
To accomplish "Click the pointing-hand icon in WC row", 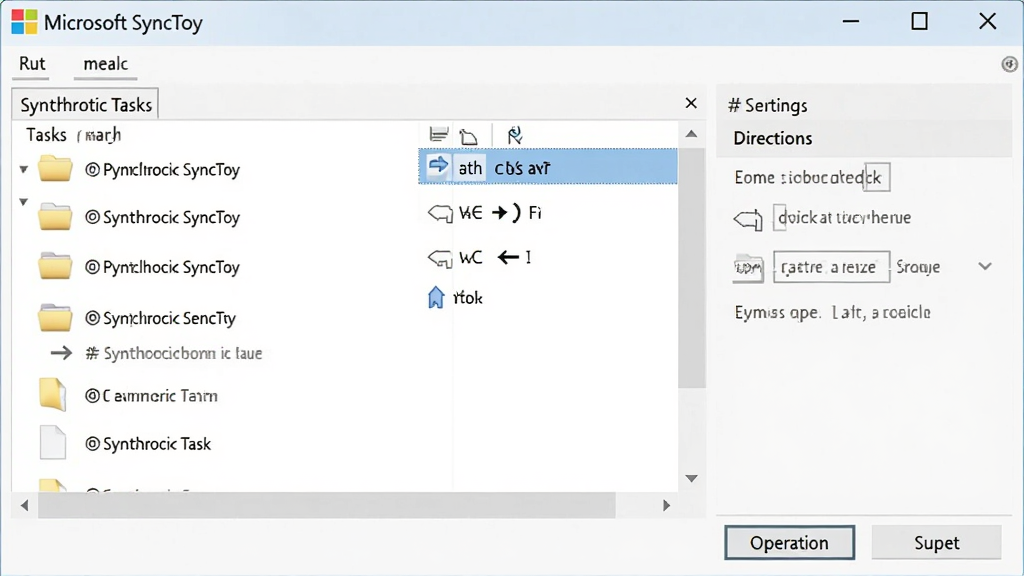I will click(x=440, y=258).
